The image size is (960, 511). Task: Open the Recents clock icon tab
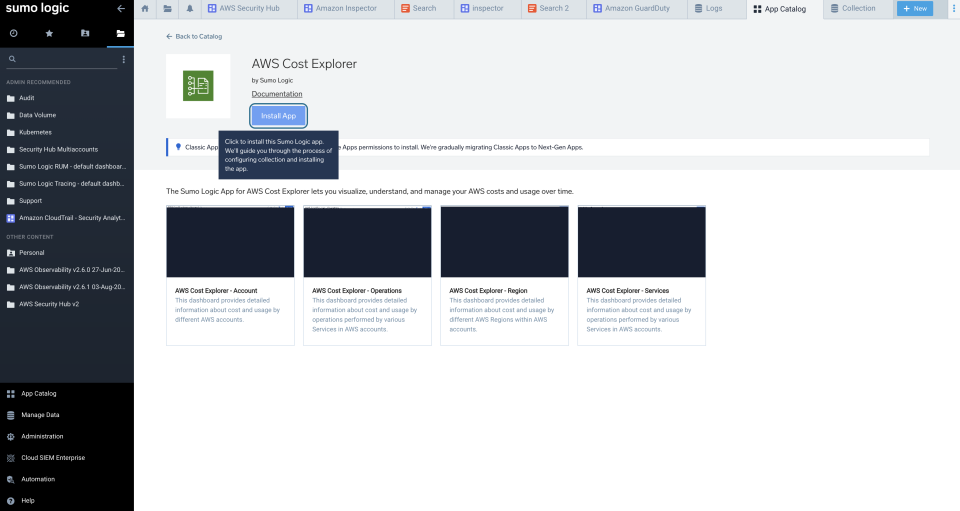coord(13,33)
